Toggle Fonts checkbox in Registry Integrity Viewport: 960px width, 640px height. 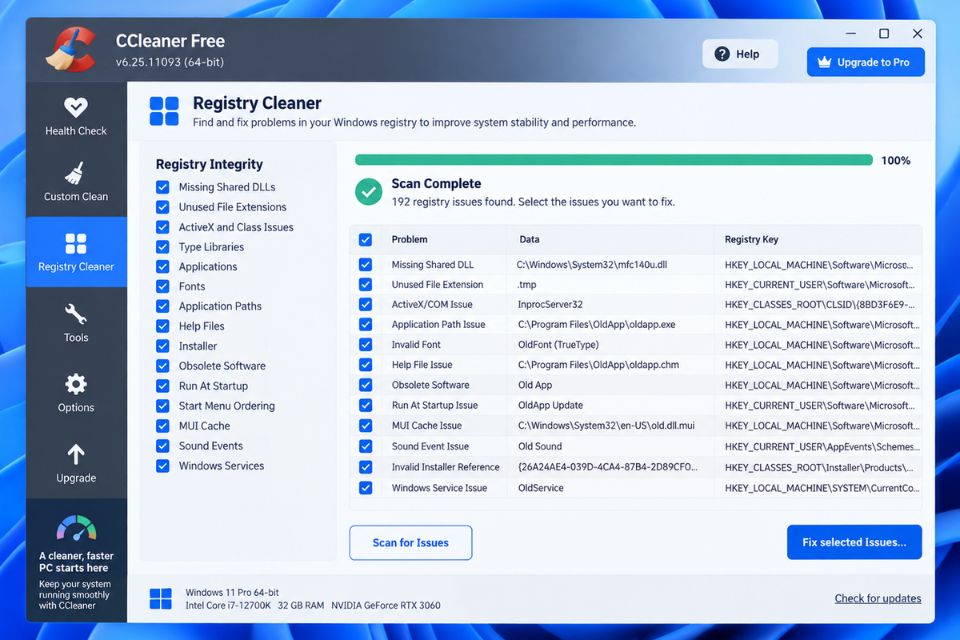(162, 286)
